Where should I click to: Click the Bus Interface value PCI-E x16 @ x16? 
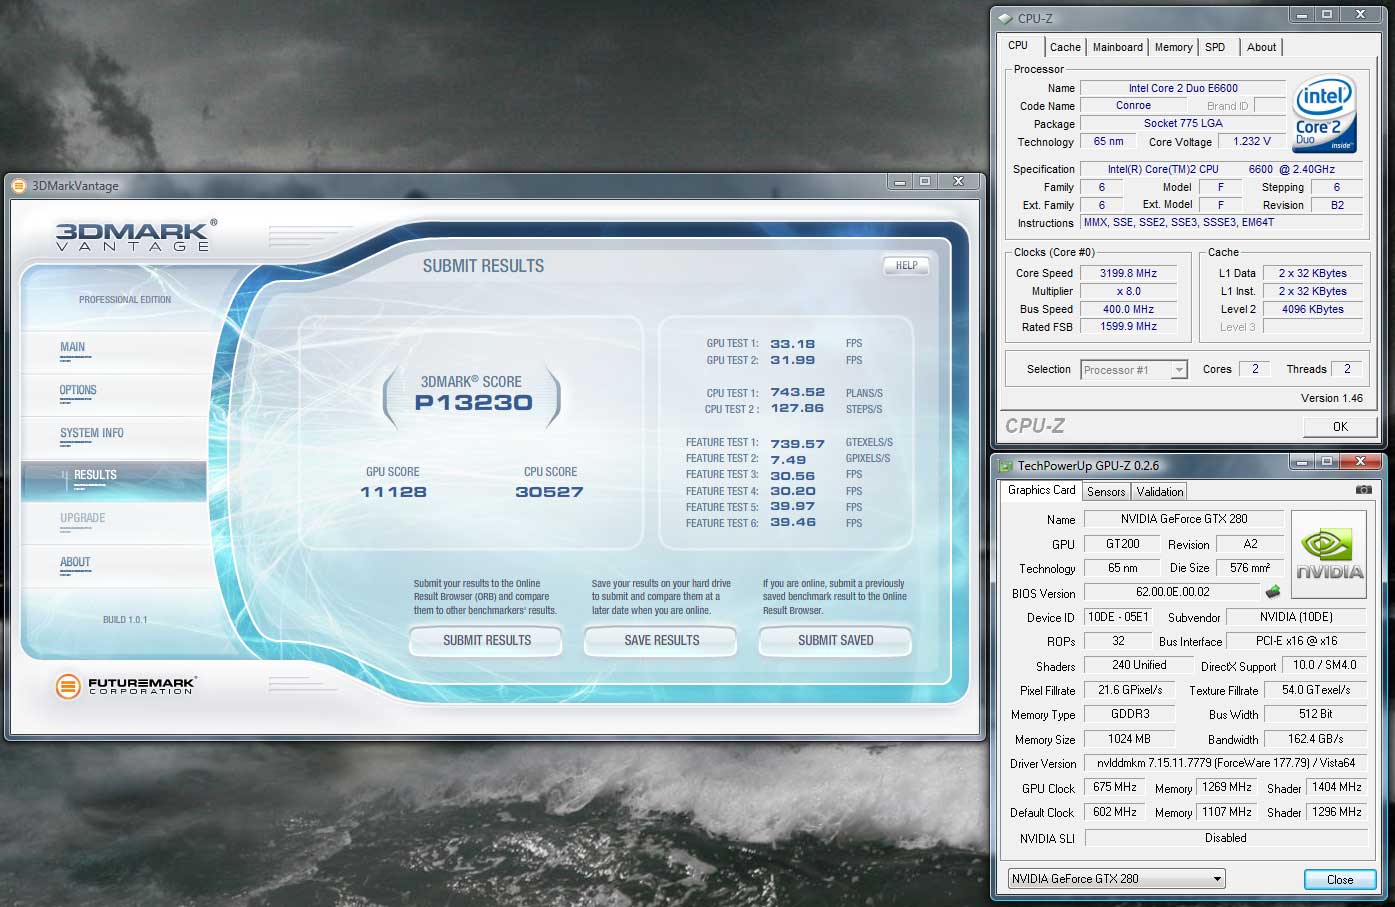click(1296, 641)
